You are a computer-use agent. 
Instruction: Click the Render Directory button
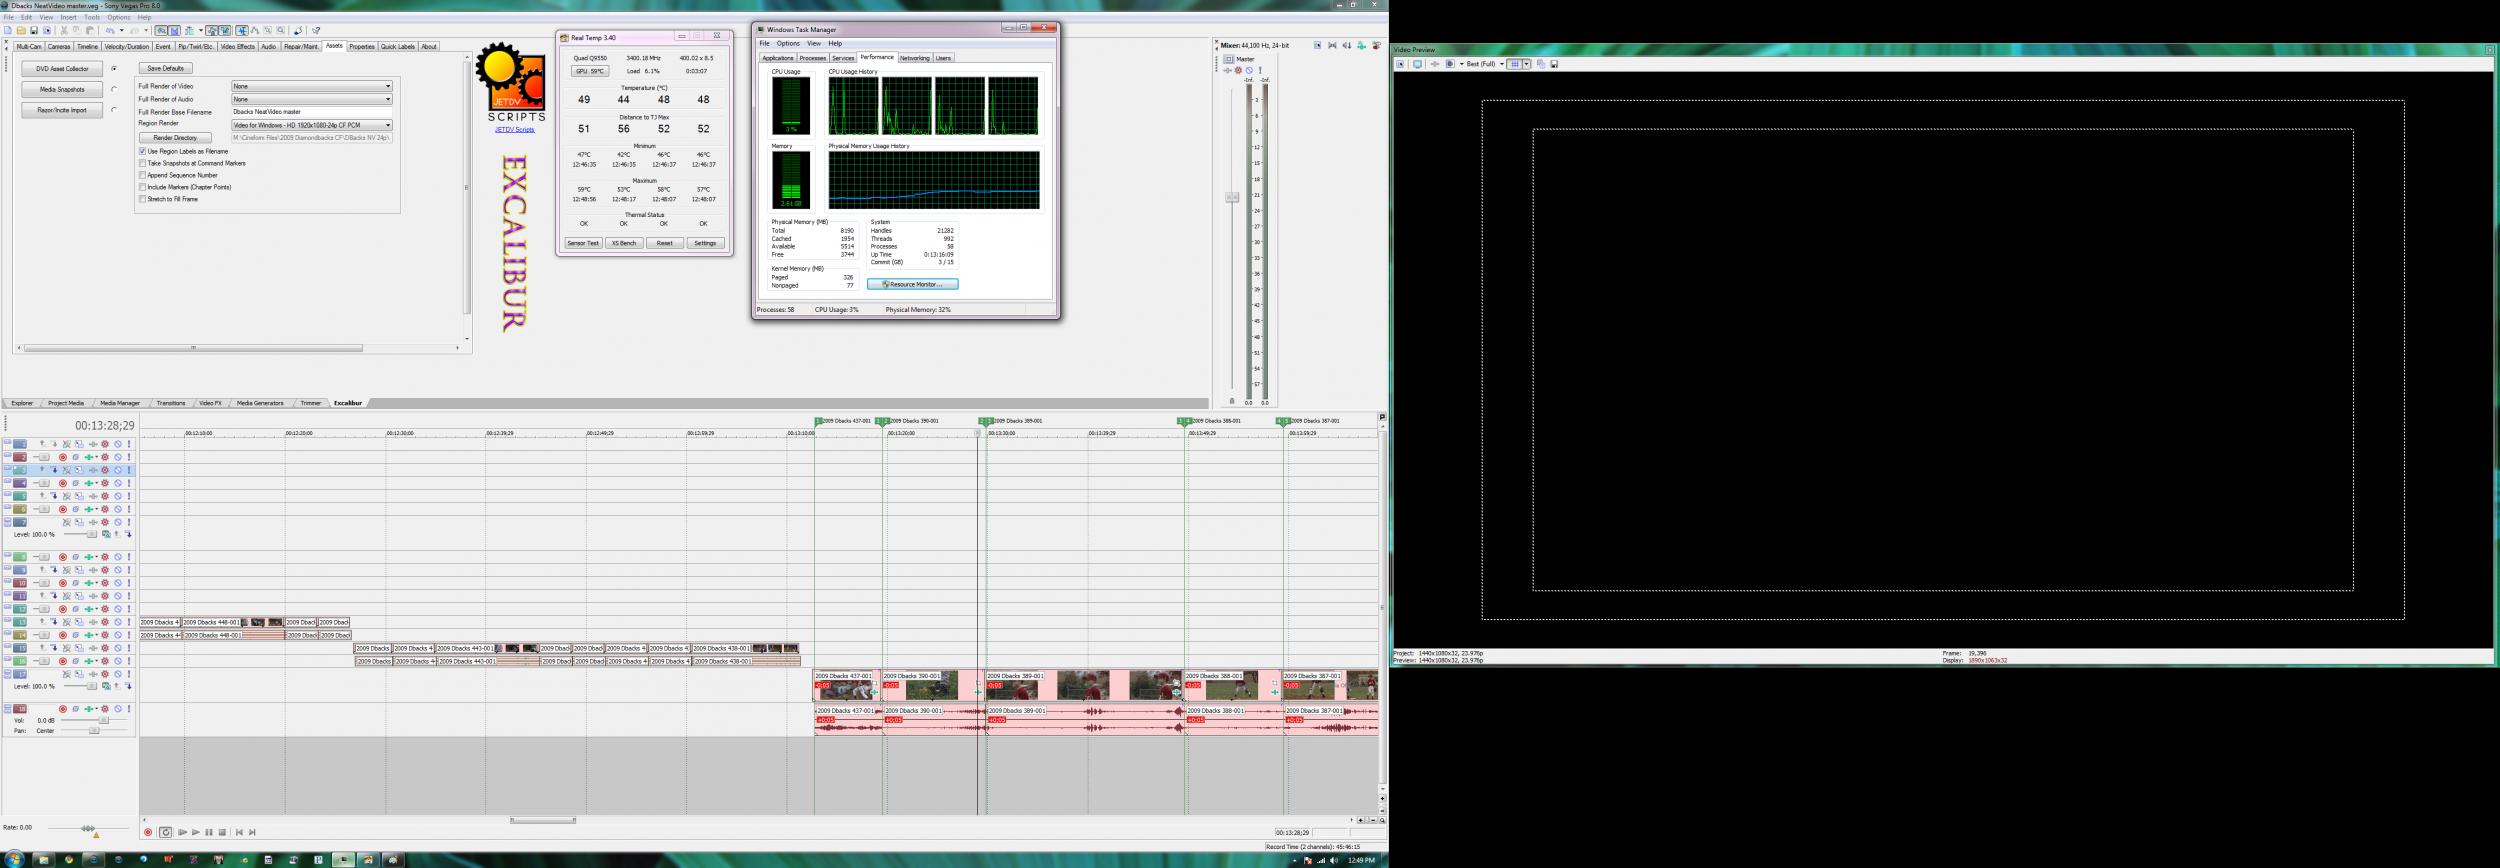[x=175, y=138]
